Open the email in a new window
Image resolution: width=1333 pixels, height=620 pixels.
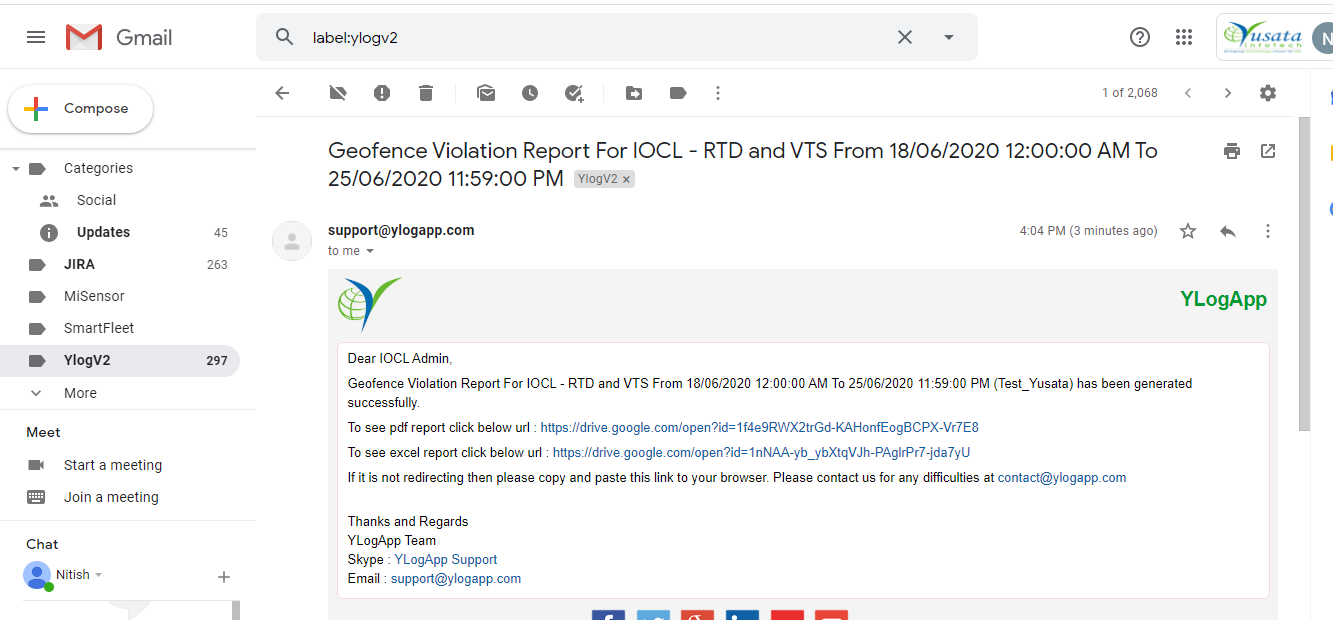tap(1268, 151)
